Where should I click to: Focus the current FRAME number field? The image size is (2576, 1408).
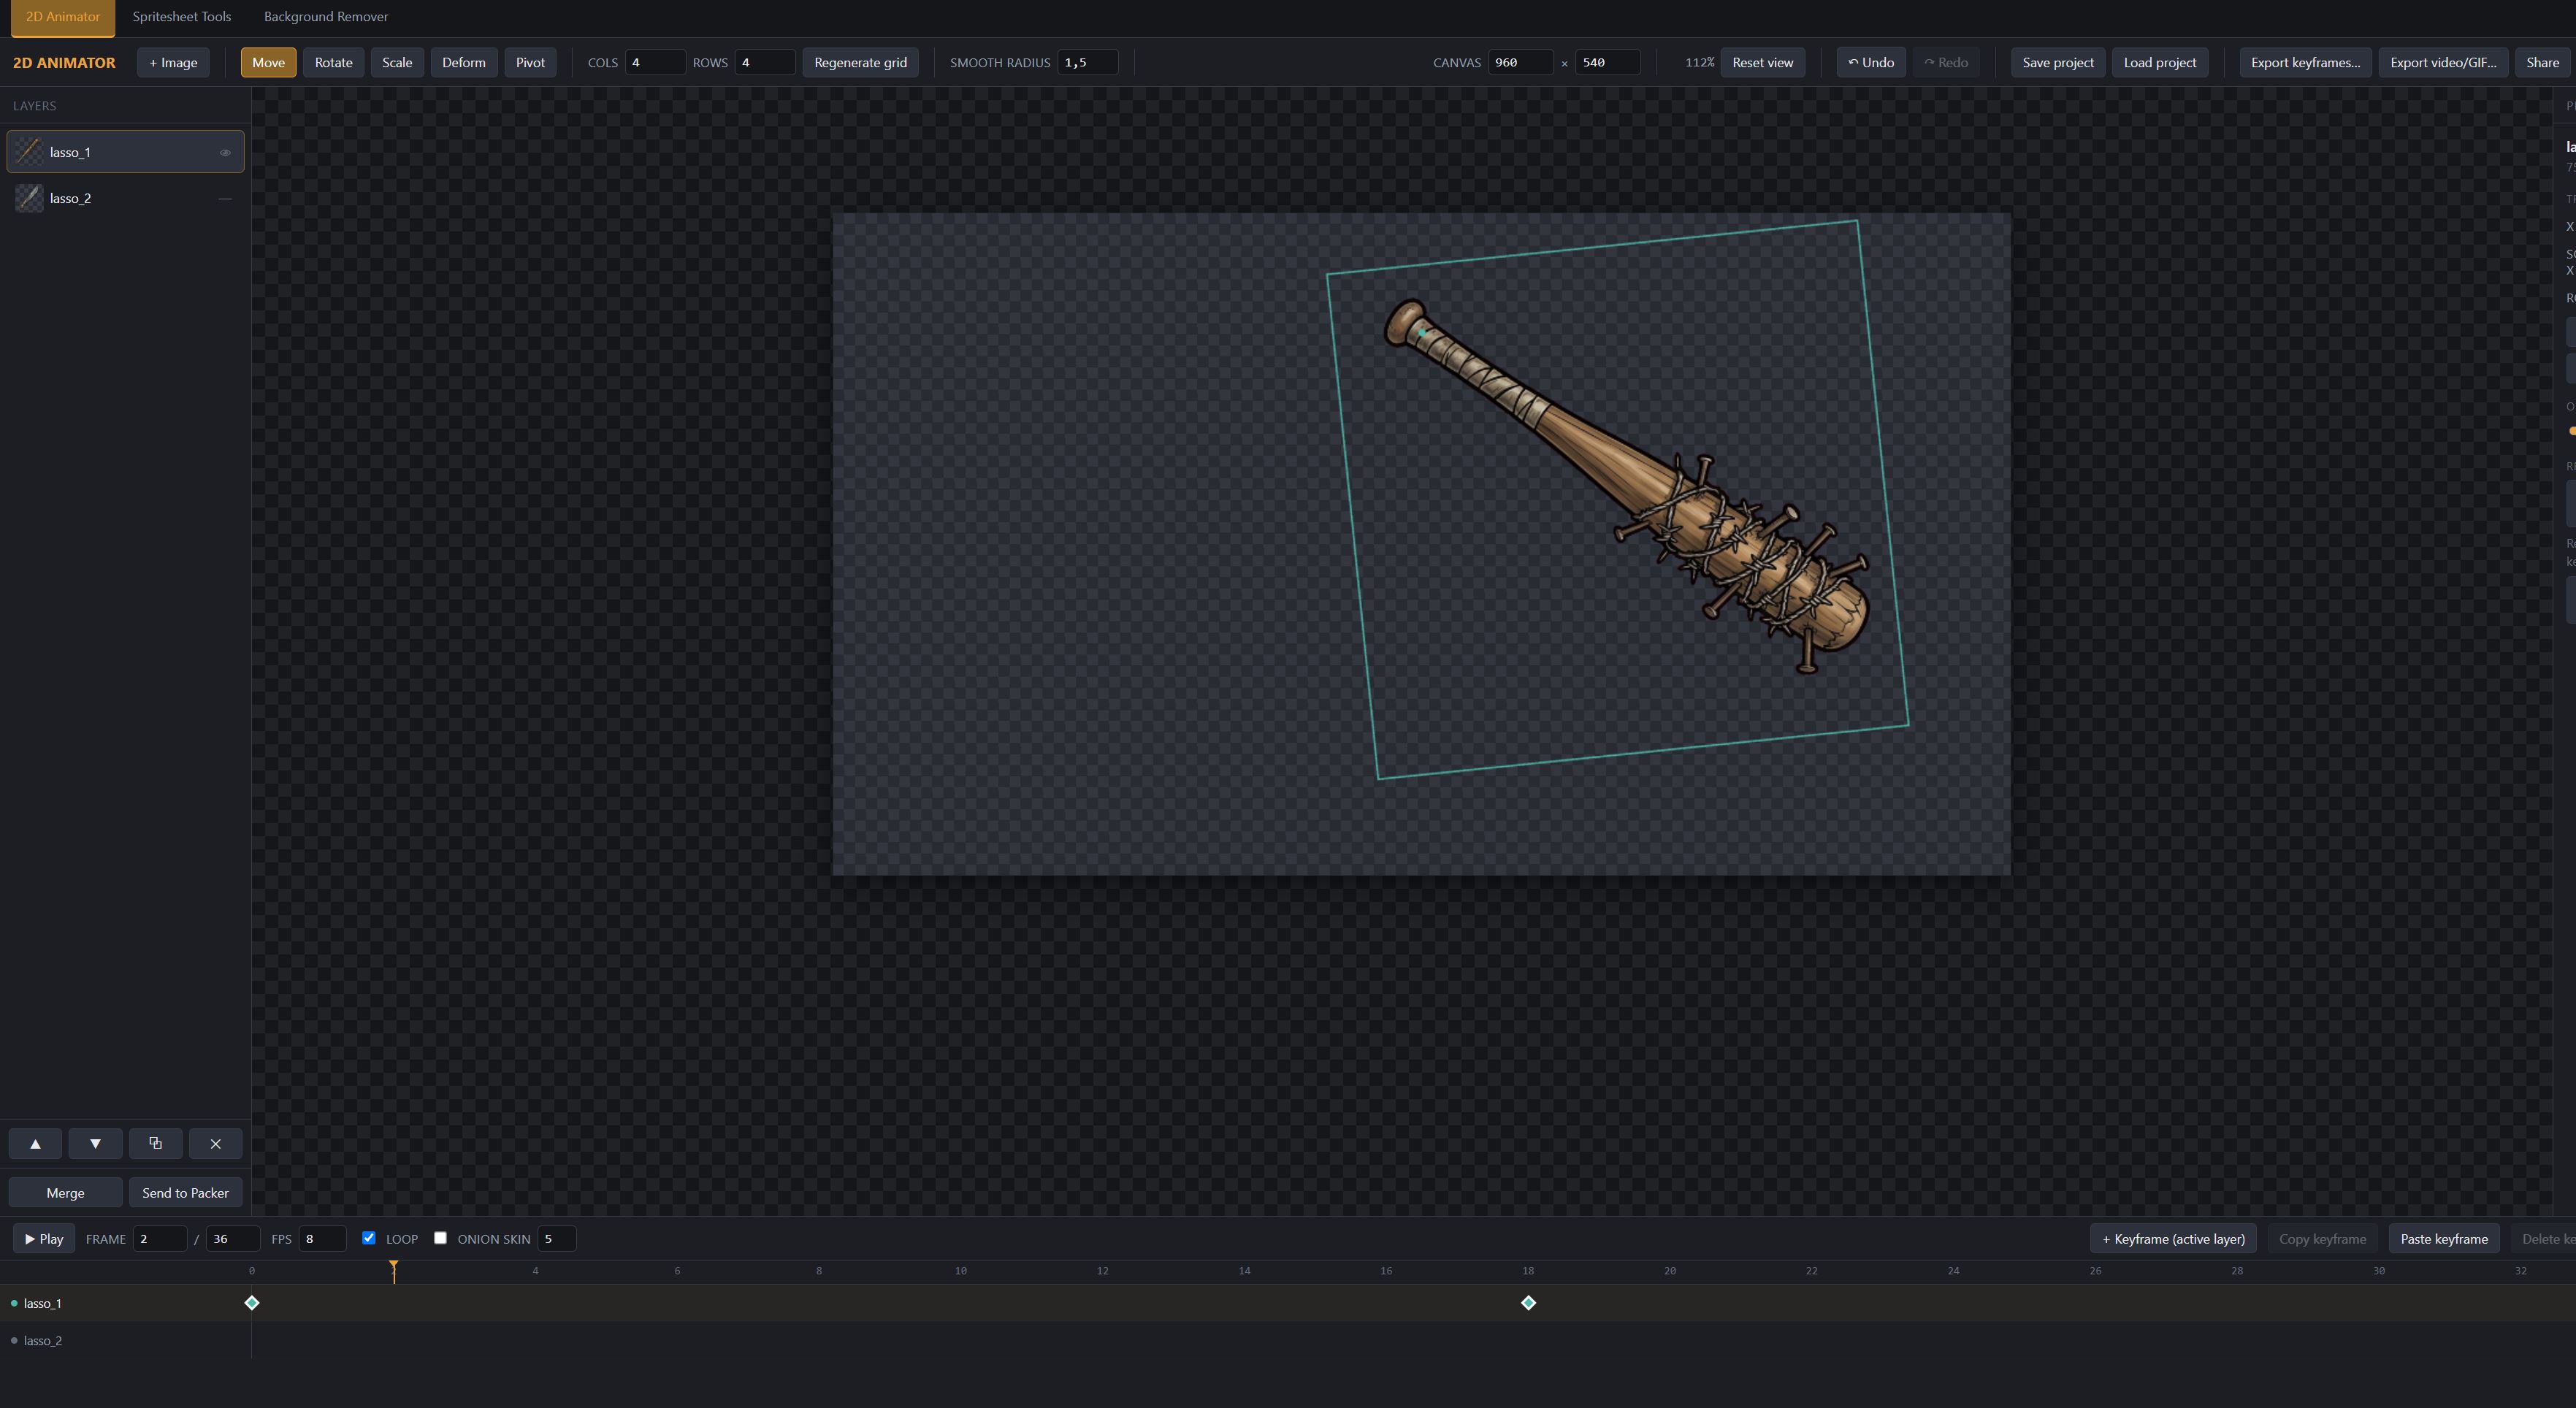[x=160, y=1238]
